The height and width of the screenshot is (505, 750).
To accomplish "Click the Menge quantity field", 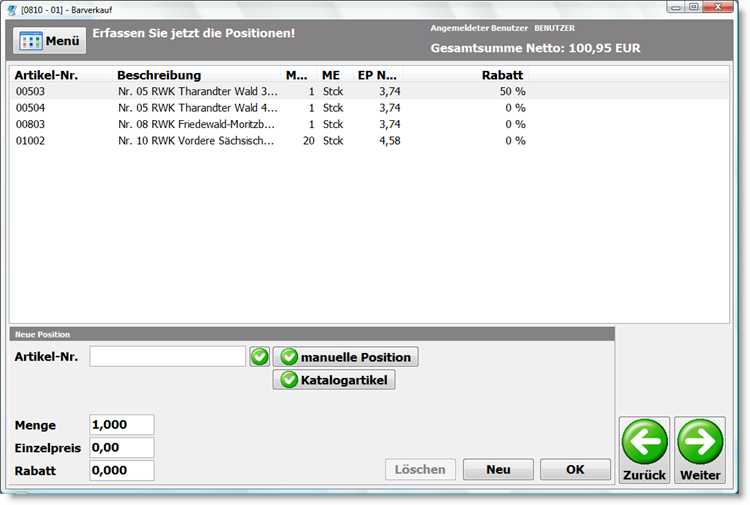I will (122, 425).
